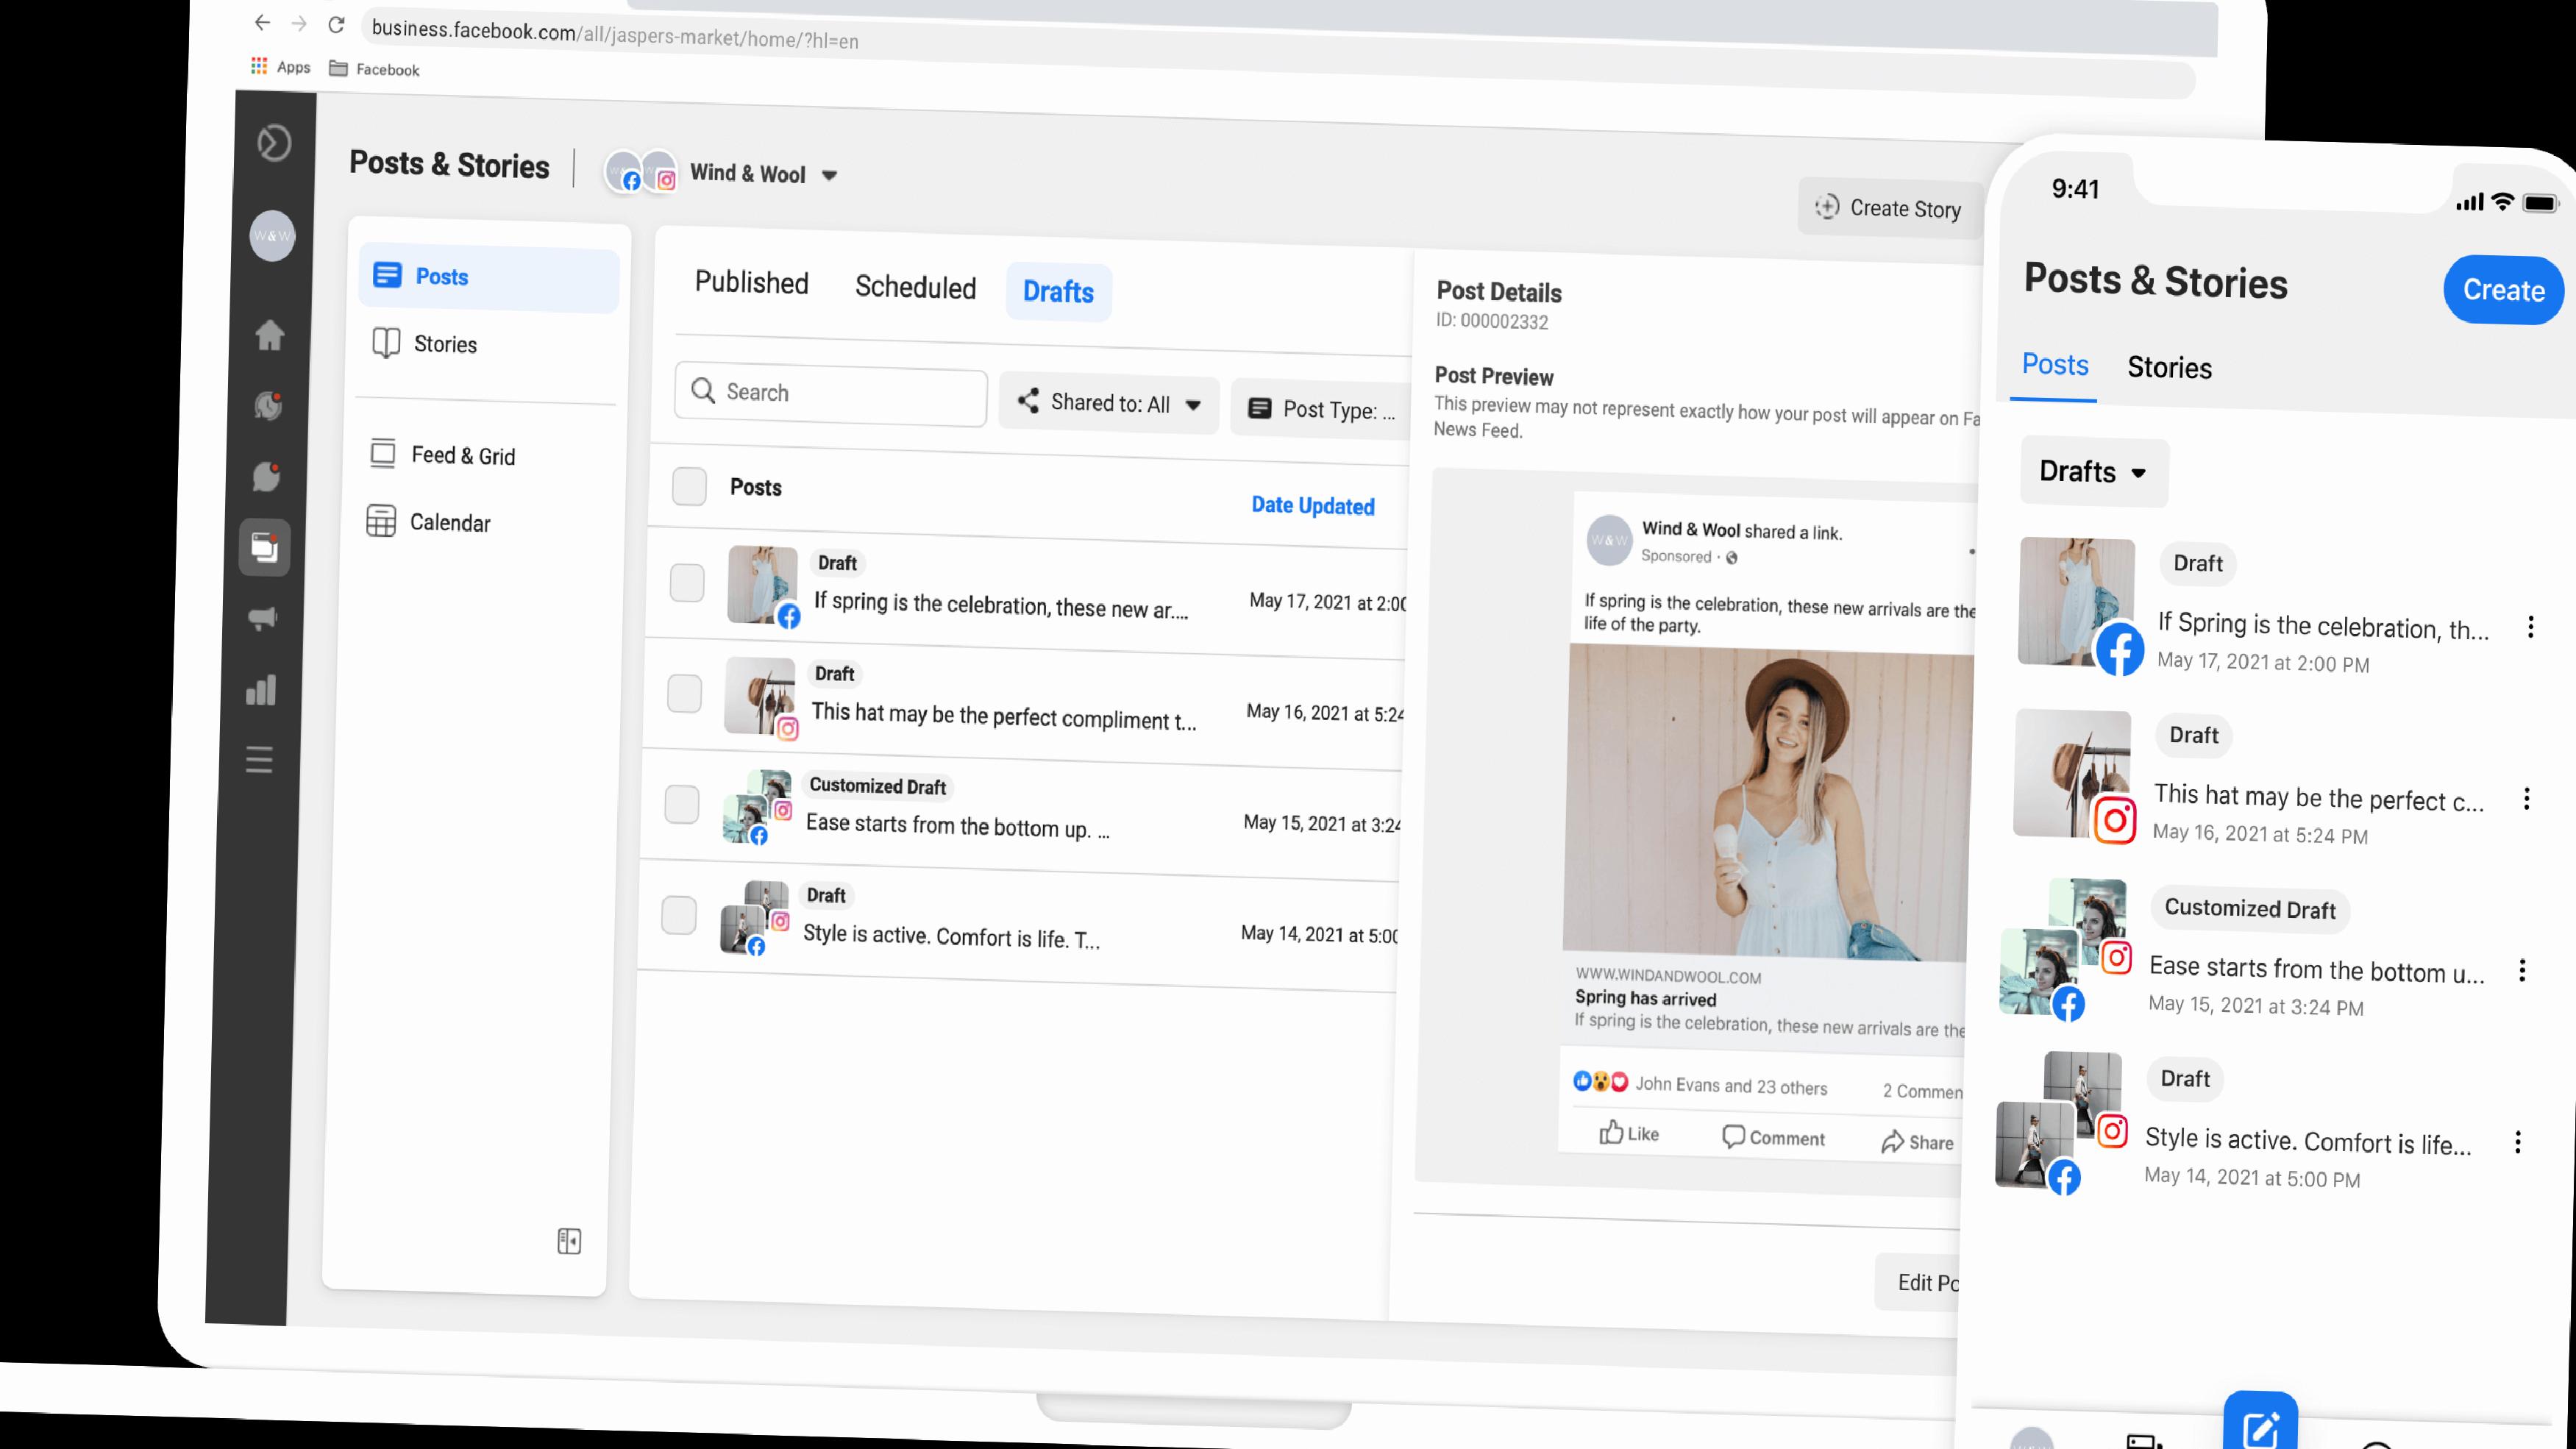Image resolution: width=2576 pixels, height=1449 pixels.
Task: Open options for 'Ease starts from the bottom' on phone
Action: coord(2522,970)
